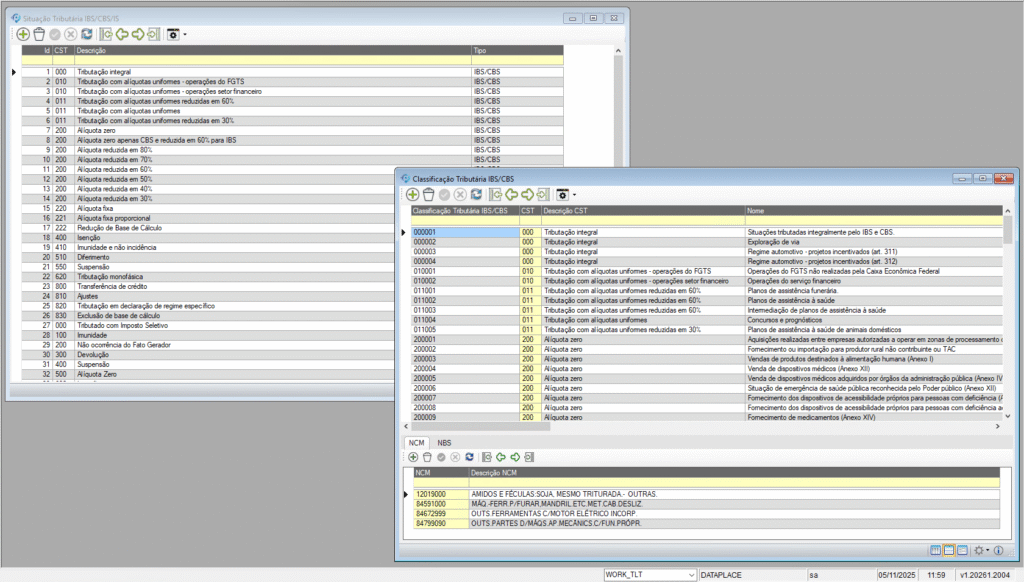Screen dimensions: 1024x582
Task: Add new record in Situação Tributária window
Action: click(24, 33)
